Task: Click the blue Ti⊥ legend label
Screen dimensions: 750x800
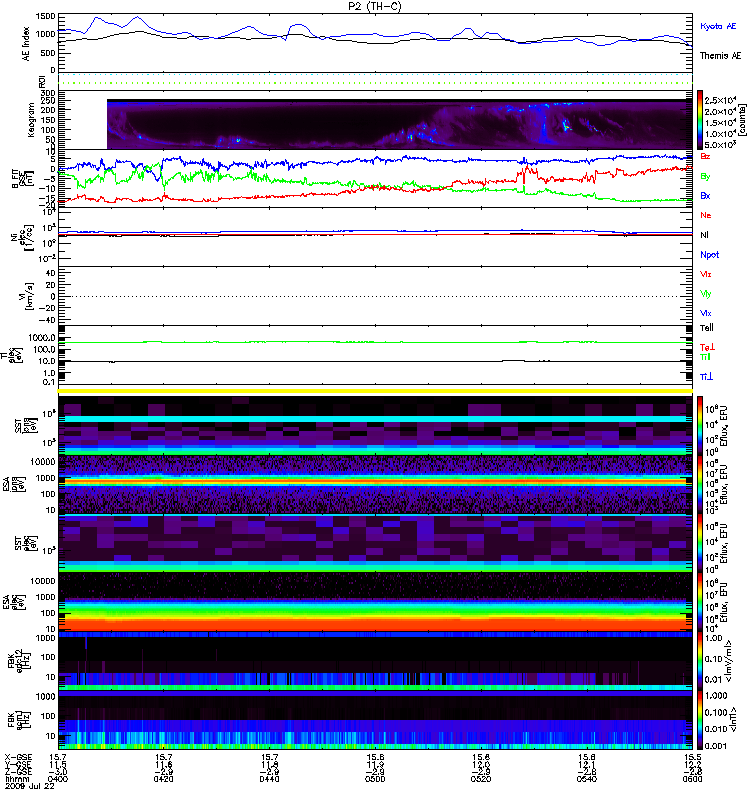Action: 706,377
